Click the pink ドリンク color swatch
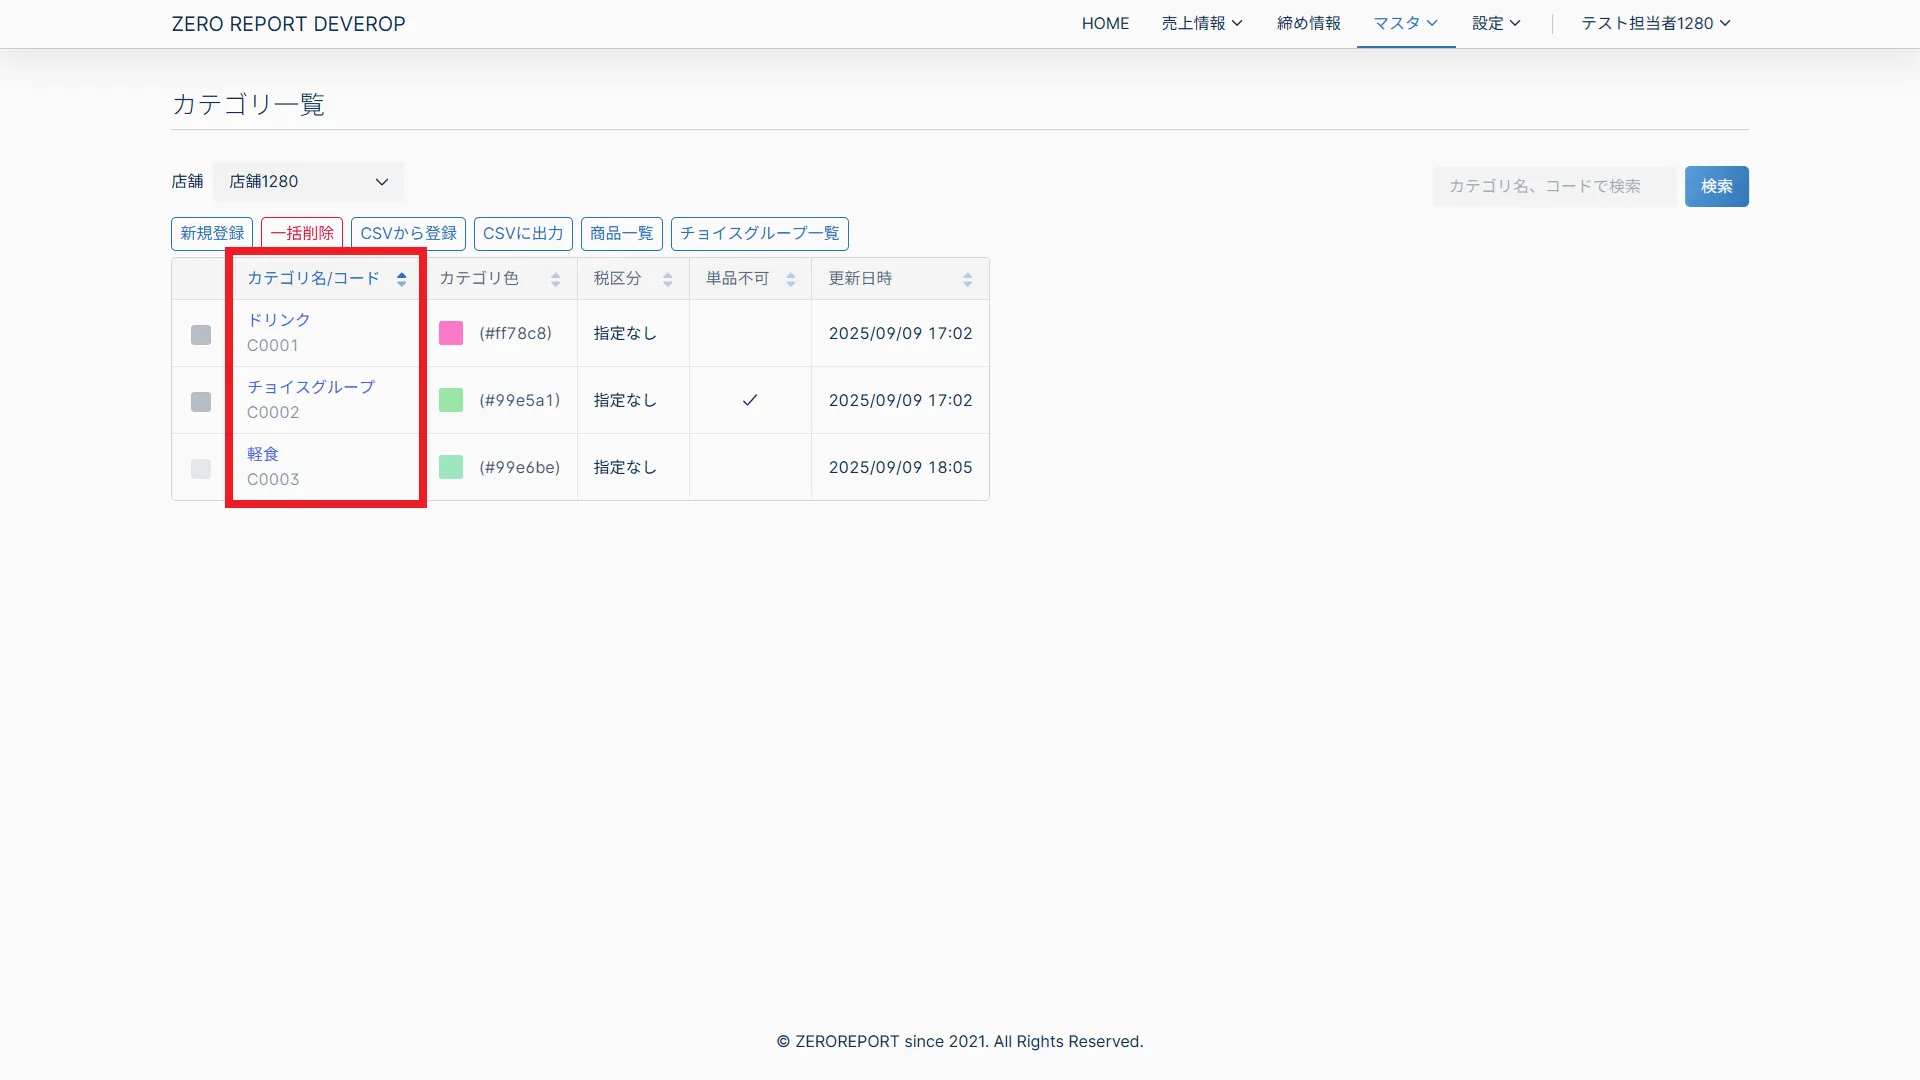The image size is (1920, 1080). coord(451,333)
